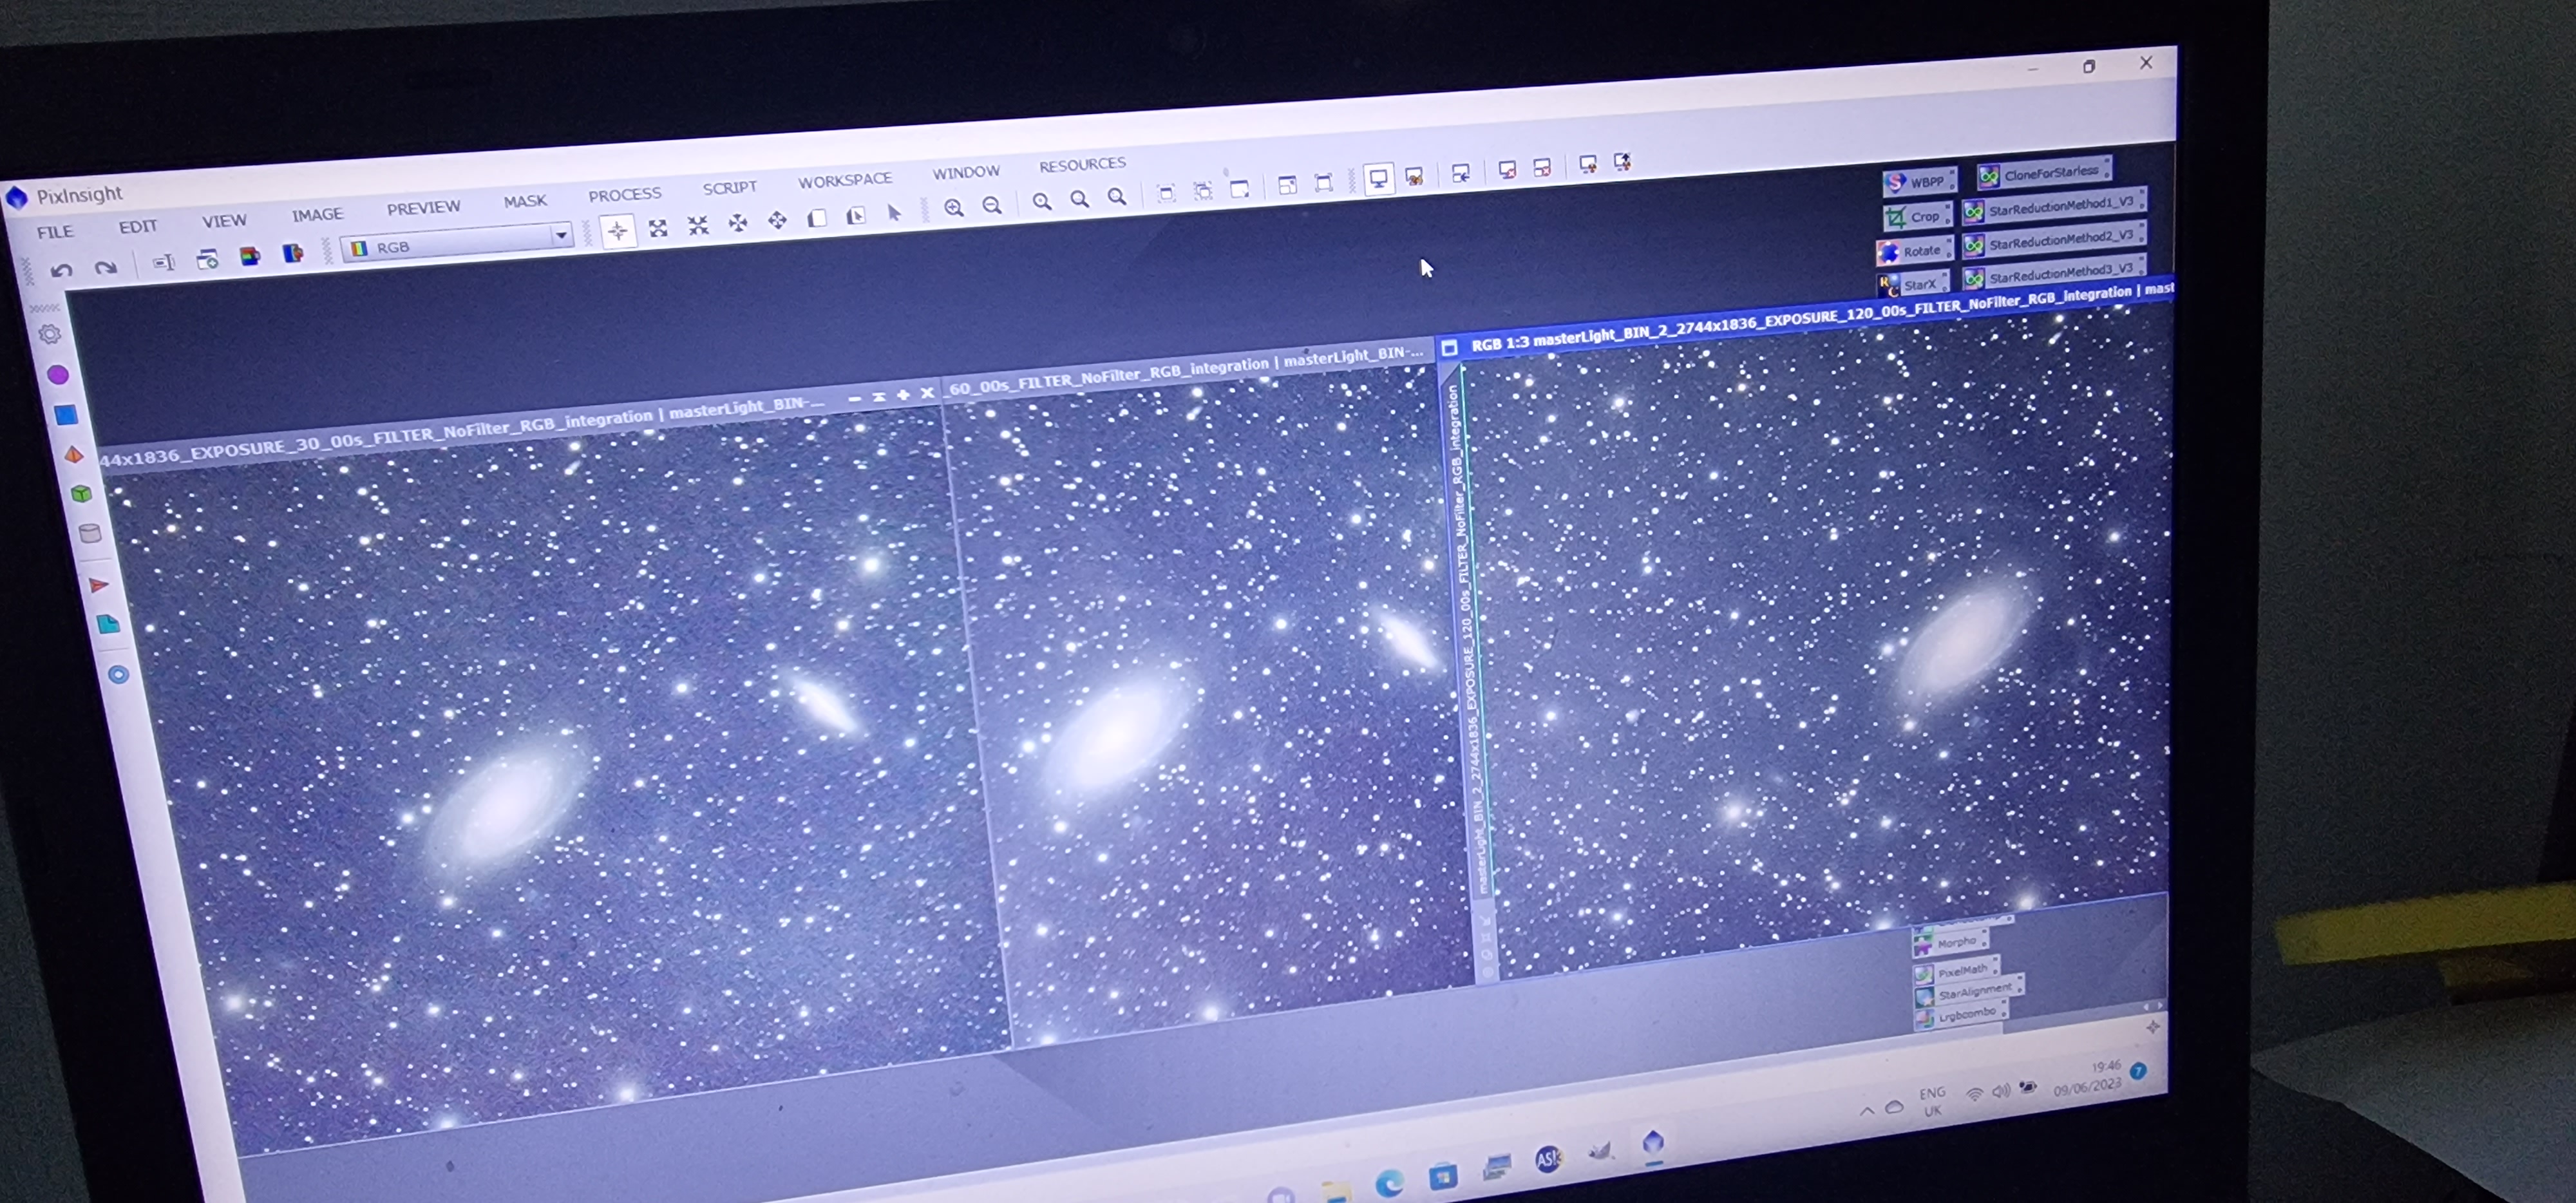The height and width of the screenshot is (1203, 2576).
Task: Click the Zoom Out magnifier with minus
Action: pyautogui.click(x=992, y=206)
